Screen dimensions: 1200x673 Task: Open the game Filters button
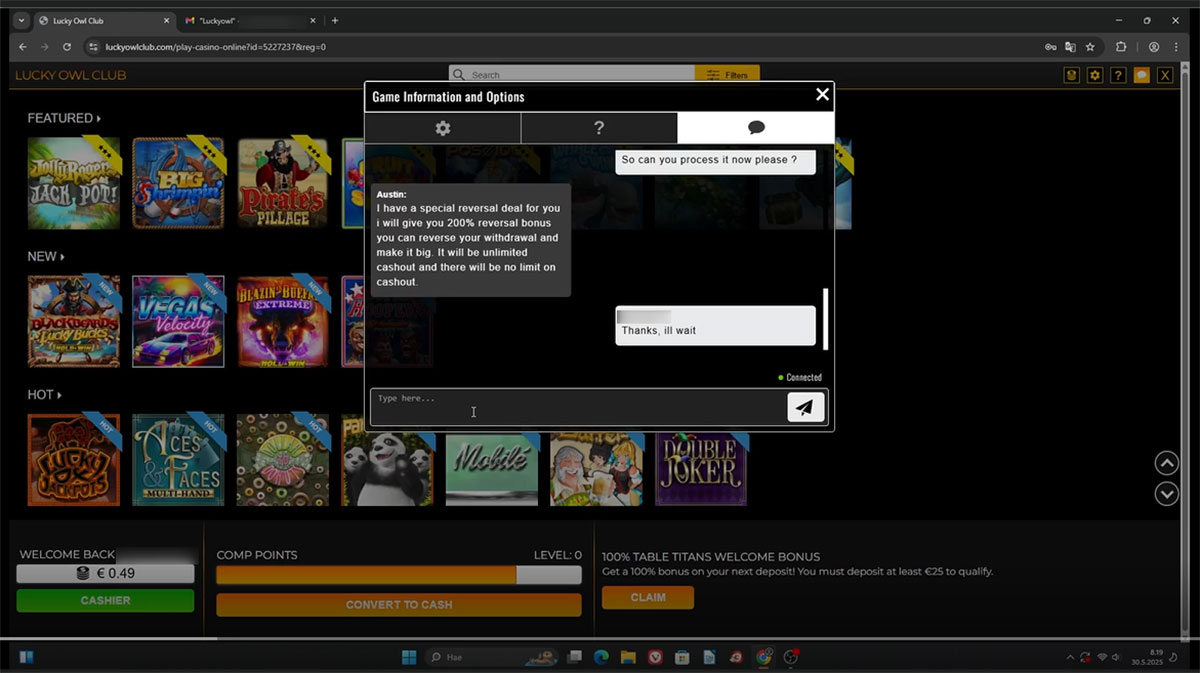727,75
